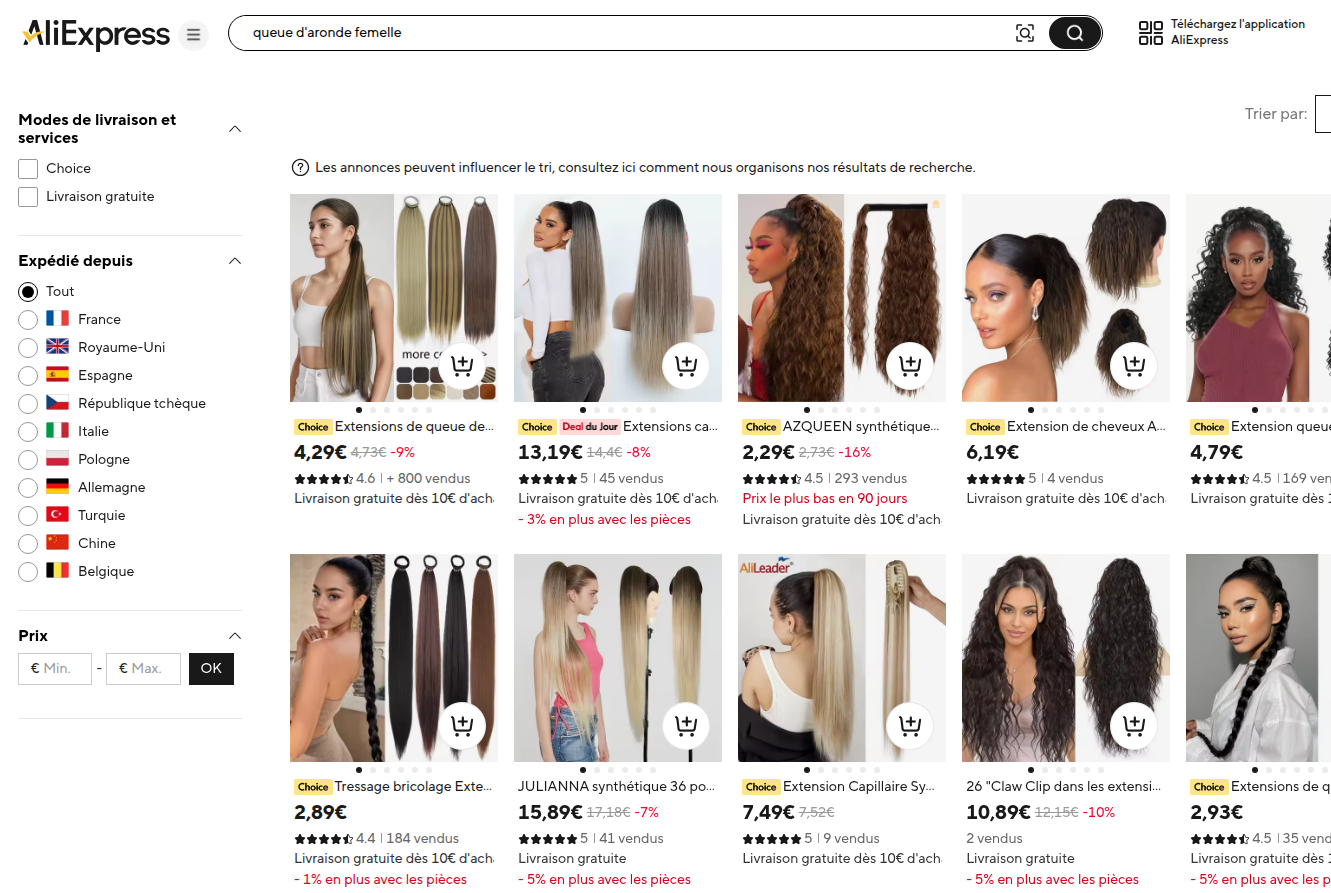Enable the Choice checkbox filter
Screen dimensions: 1331x893
click(x=28, y=168)
